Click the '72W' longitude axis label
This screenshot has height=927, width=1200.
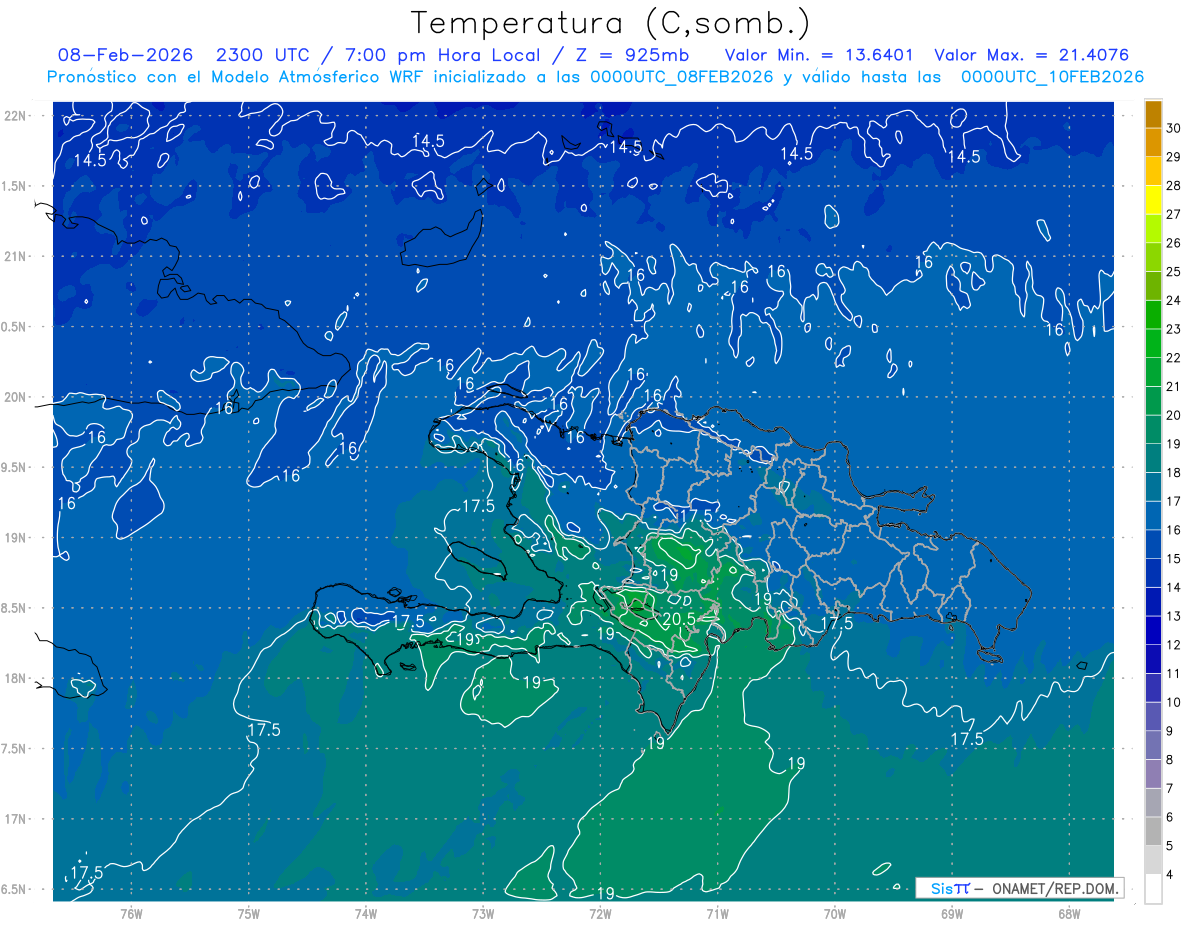tap(600, 914)
